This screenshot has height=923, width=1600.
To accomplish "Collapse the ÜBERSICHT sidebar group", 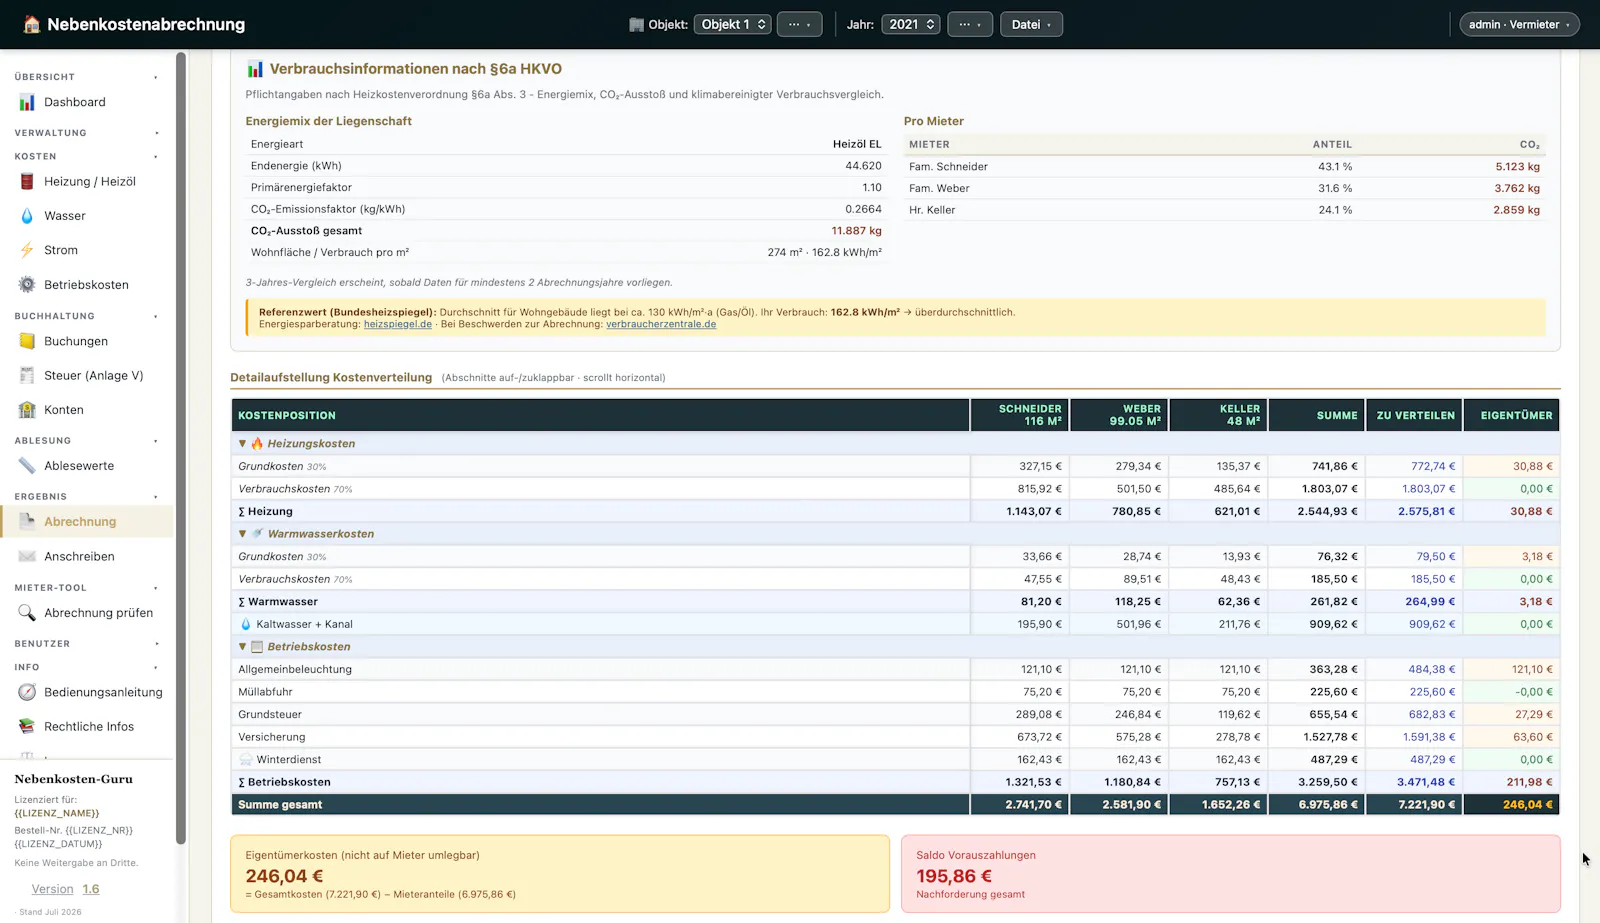I will pos(87,77).
